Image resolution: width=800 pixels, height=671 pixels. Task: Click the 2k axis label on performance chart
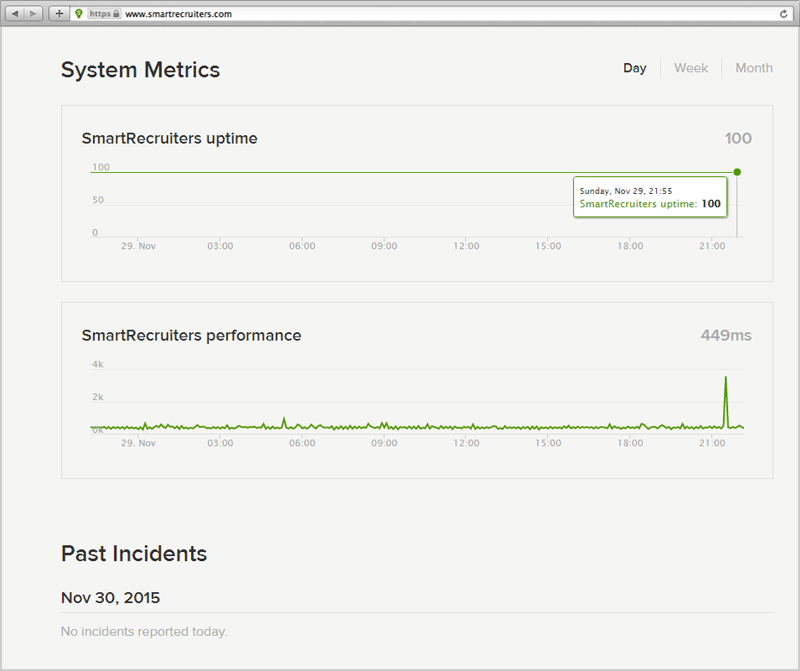point(97,397)
